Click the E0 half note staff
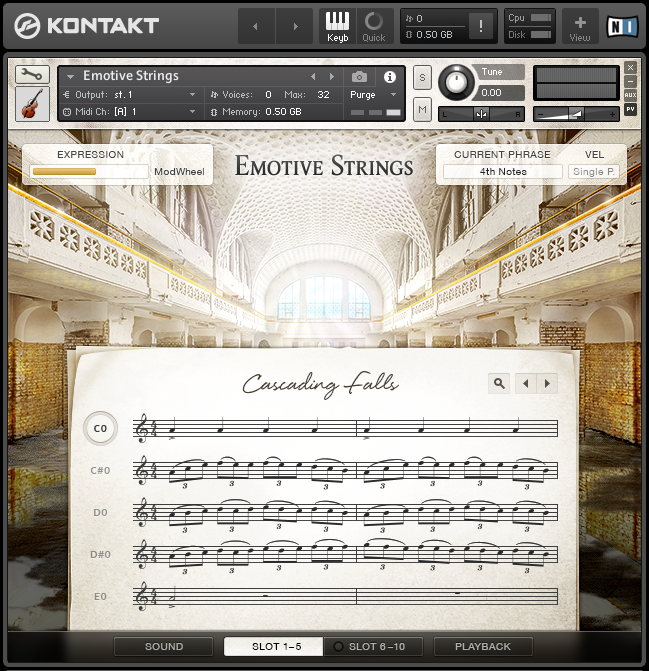This screenshot has height=671, width=649. click(346, 596)
